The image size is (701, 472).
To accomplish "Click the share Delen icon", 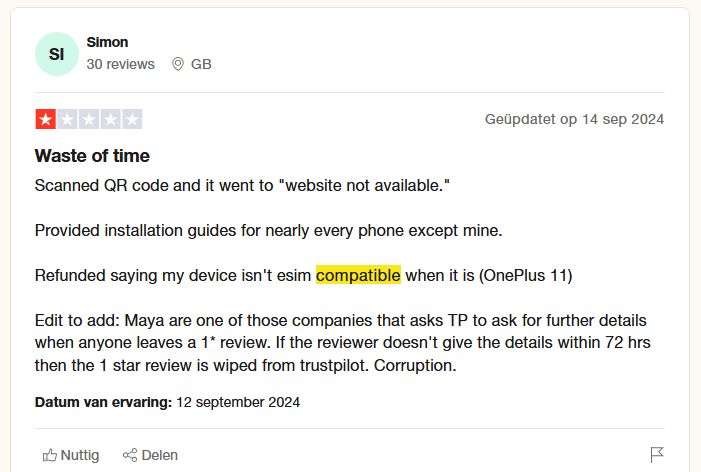I will (x=129, y=455).
